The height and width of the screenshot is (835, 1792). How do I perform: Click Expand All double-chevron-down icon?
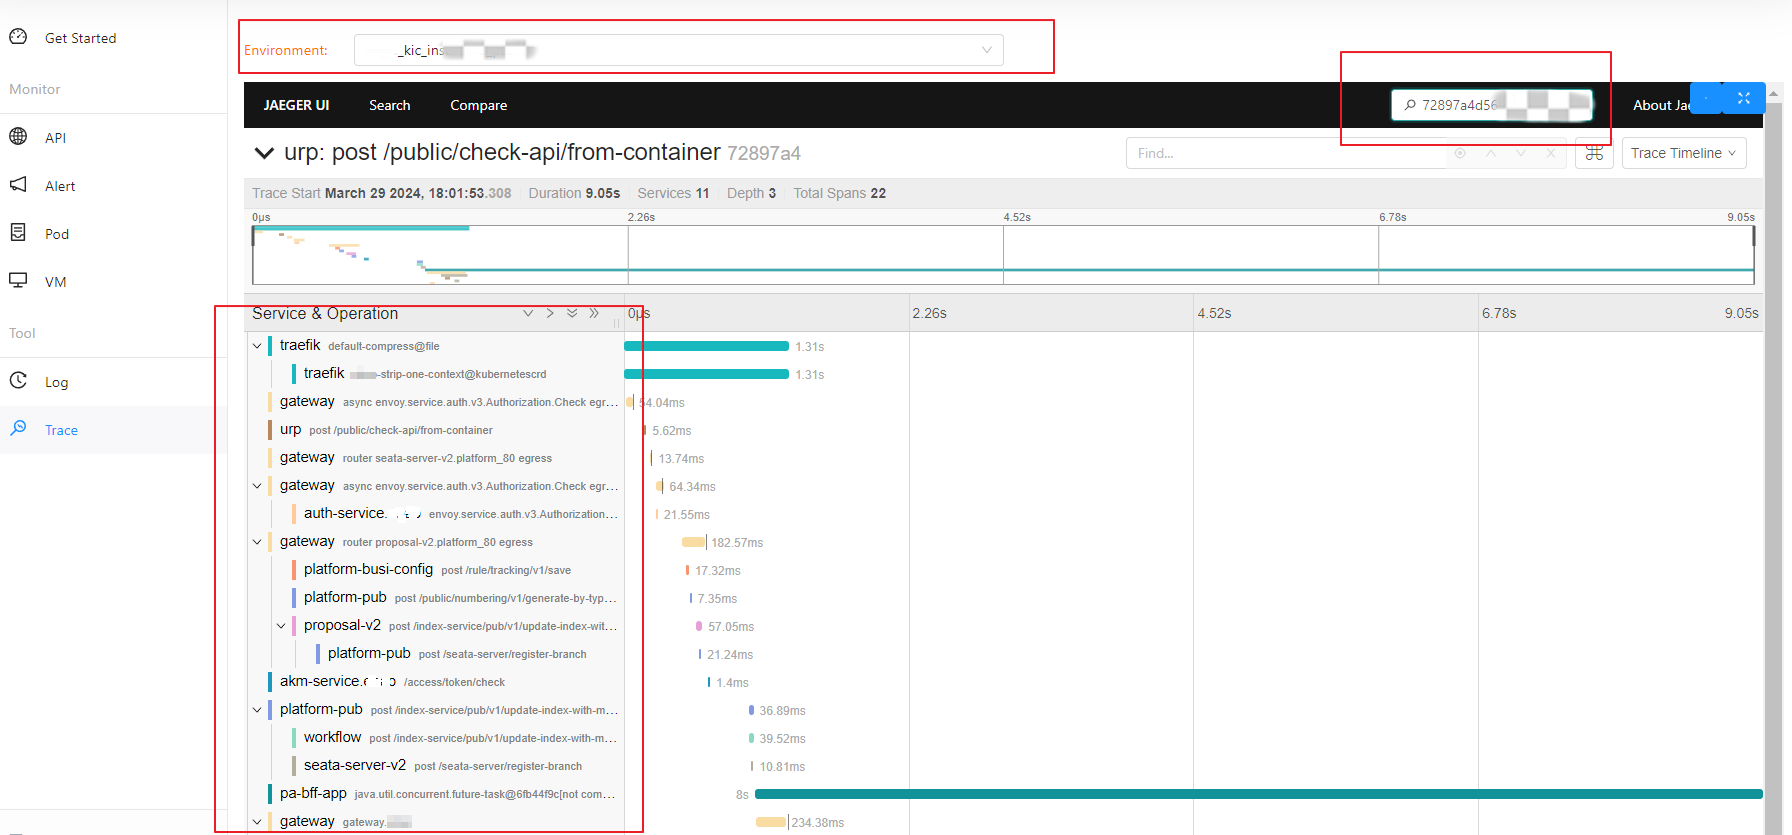point(572,313)
